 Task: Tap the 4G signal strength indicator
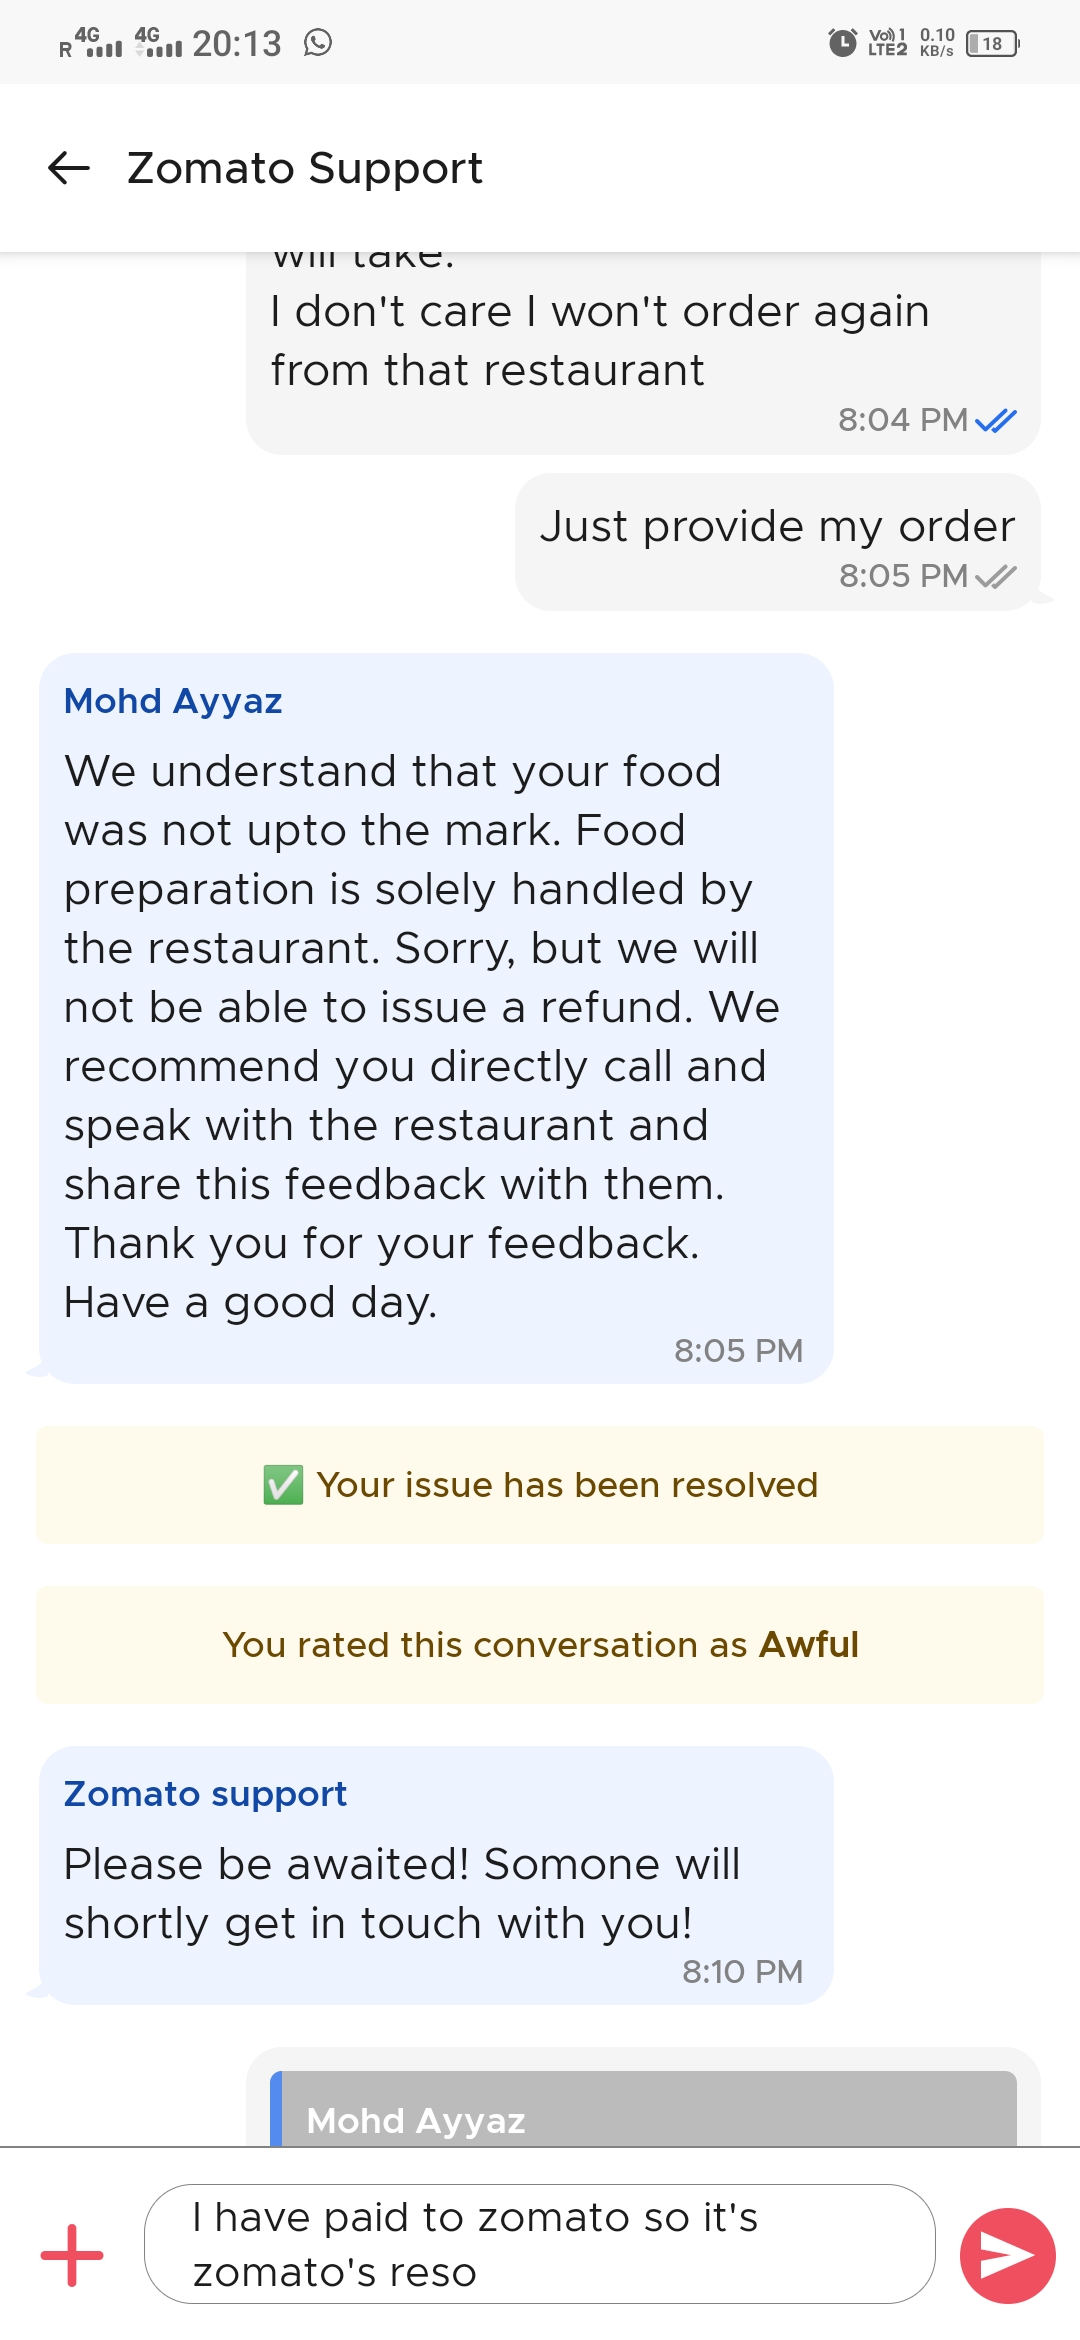[102, 43]
